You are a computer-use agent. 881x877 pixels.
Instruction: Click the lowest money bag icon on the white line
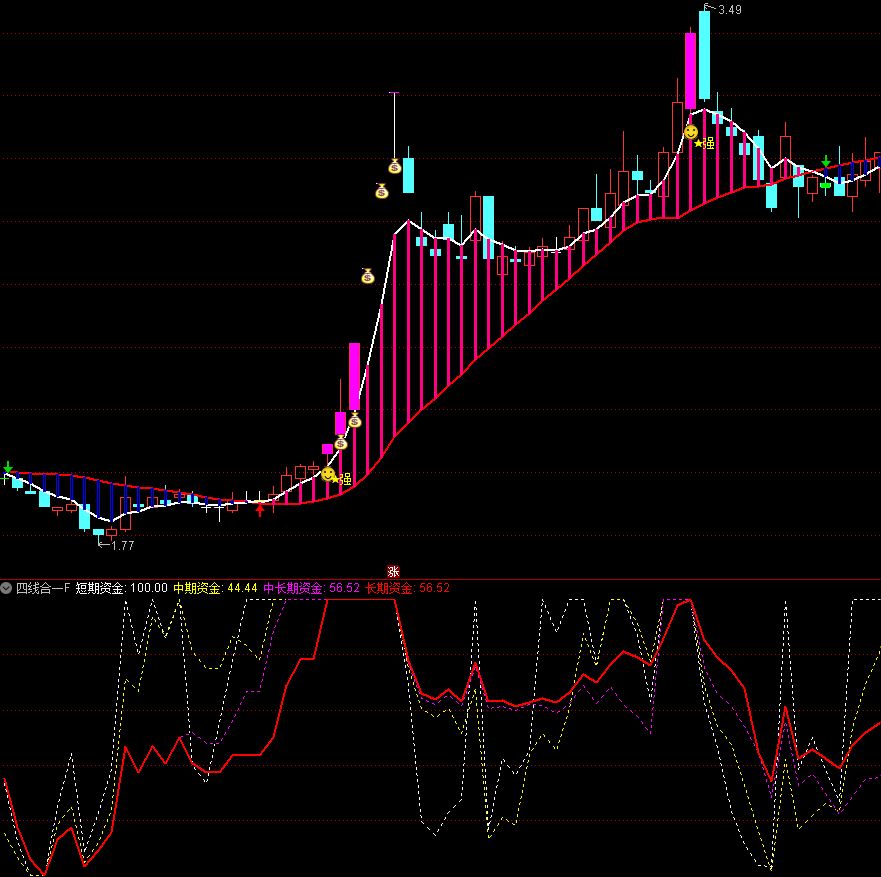tap(341, 442)
